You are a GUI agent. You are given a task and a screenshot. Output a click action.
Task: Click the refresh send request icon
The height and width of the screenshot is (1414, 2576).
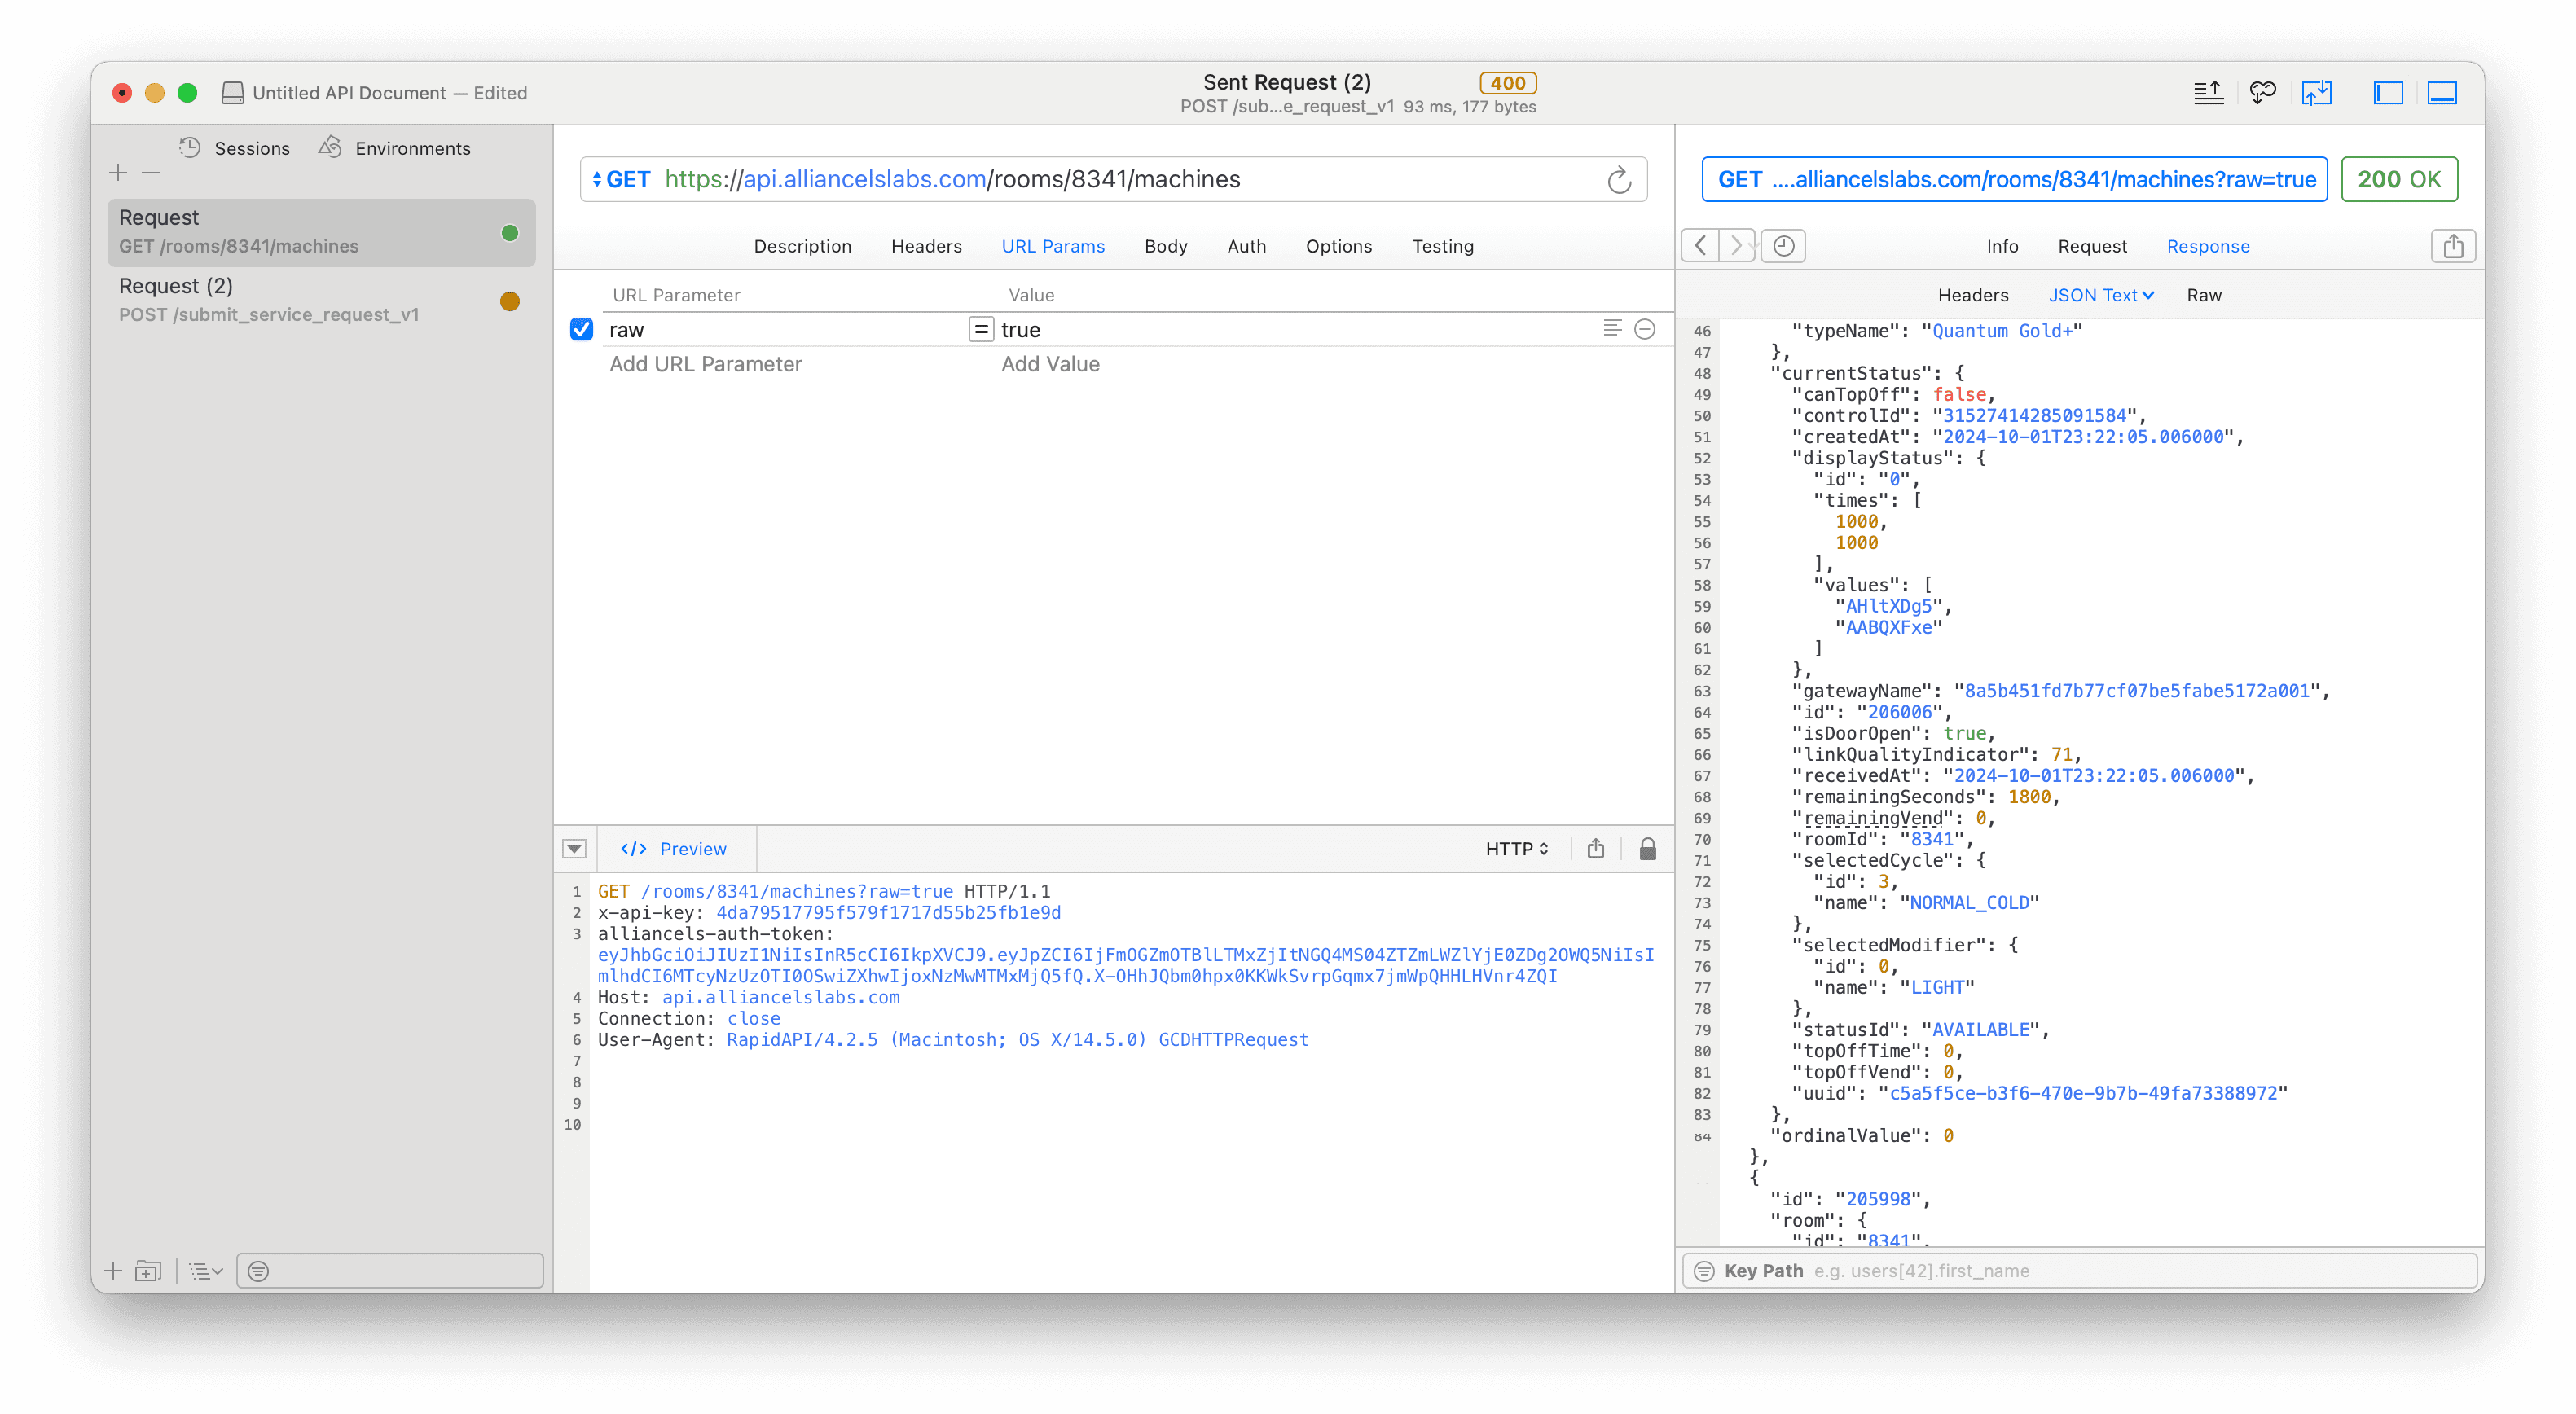point(1619,180)
